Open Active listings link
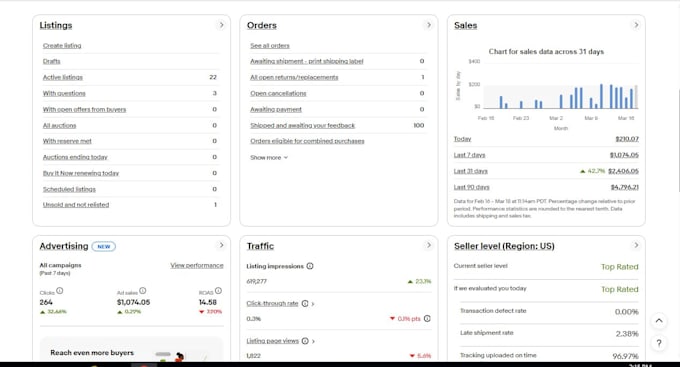The width and height of the screenshot is (680, 367). pyautogui.click(x=62, y=77)
